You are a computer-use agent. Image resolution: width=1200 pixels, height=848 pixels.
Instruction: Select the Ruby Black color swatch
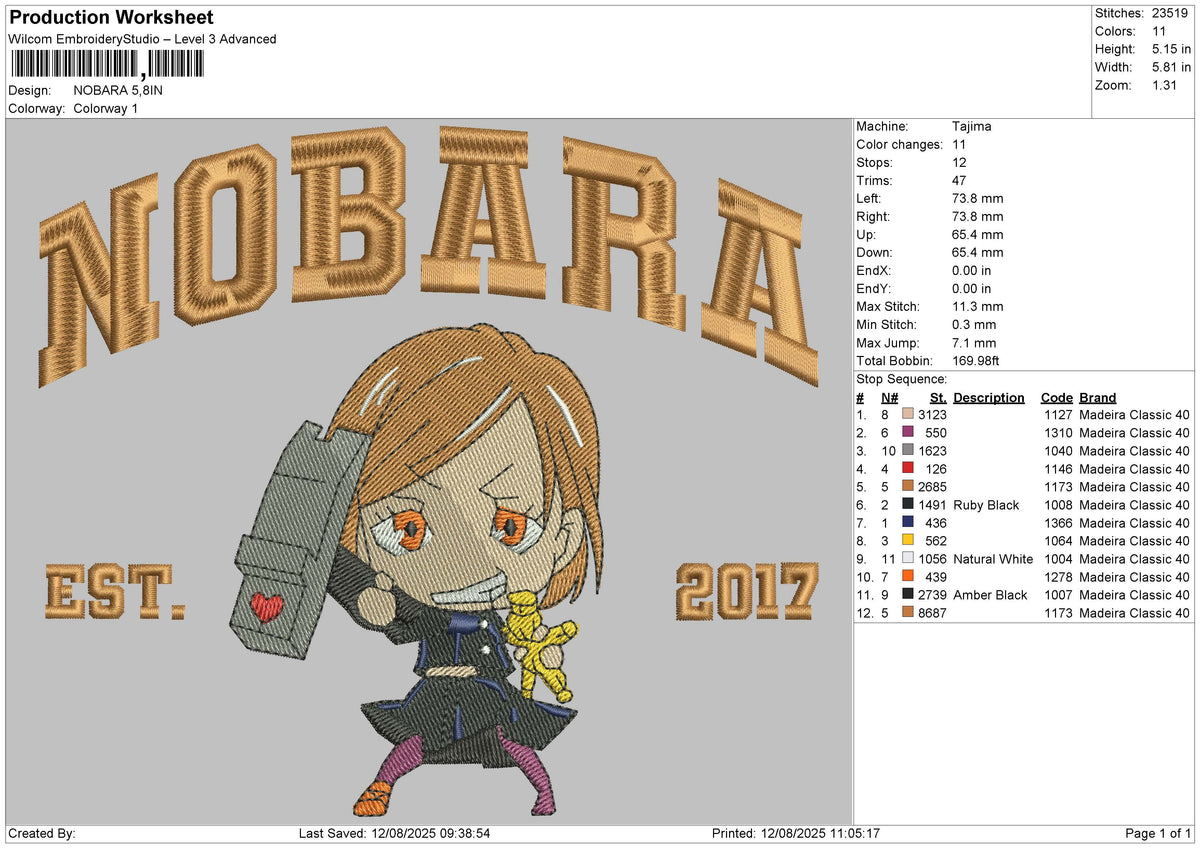pyautogui.click(x=907, y=504)
